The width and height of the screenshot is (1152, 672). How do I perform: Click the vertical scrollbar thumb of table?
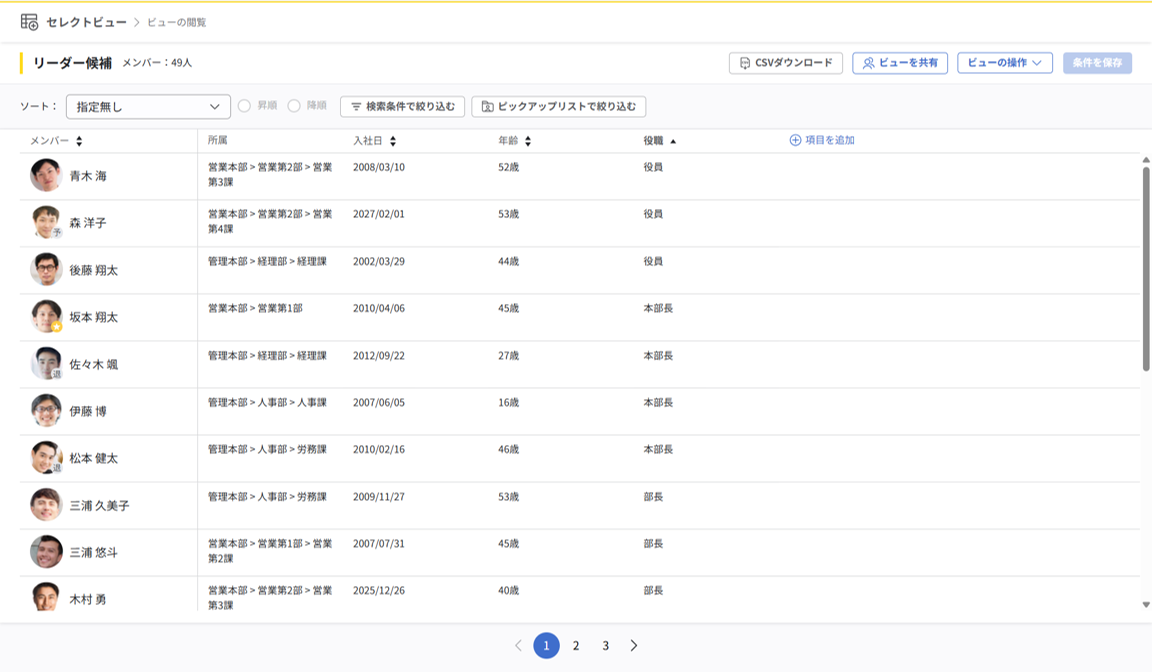pos(1146,269)
